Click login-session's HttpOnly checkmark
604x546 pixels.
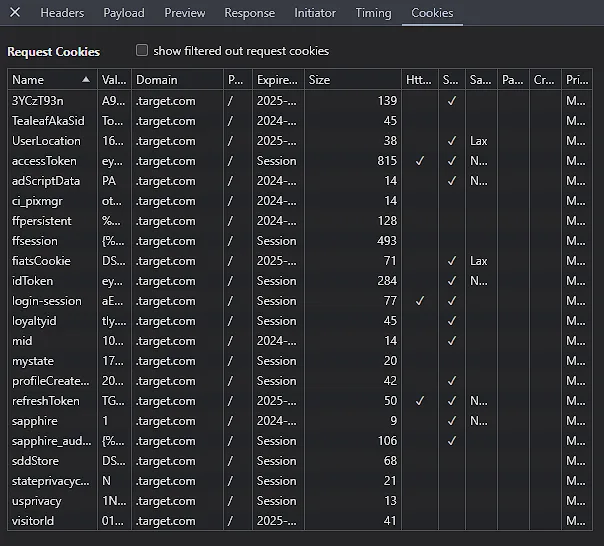click(420, 301)
